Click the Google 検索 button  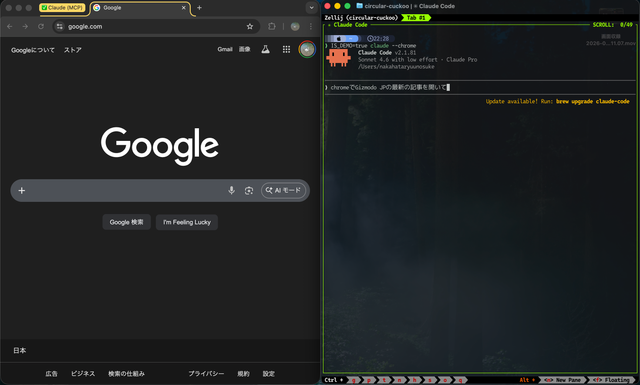pyautogui.click(x=127, y=222)
